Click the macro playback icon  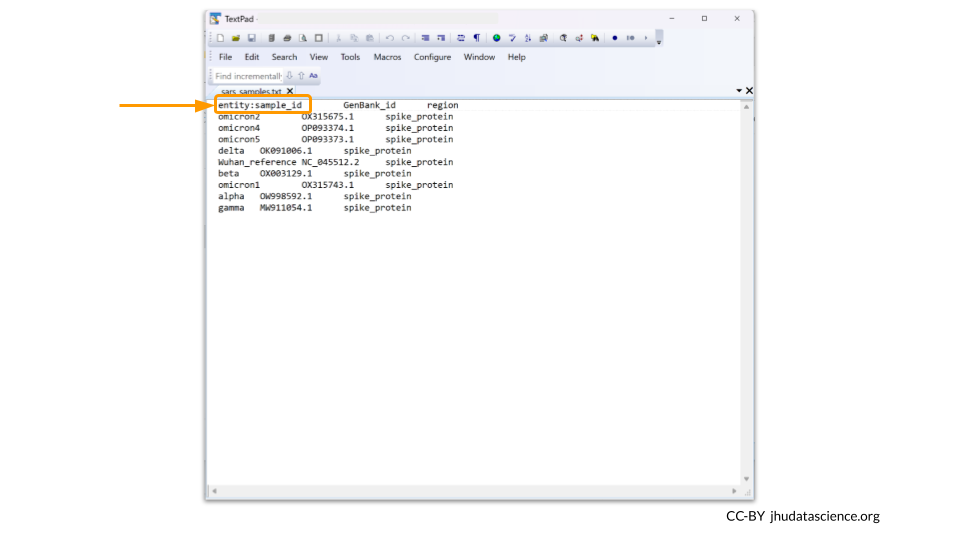click(630, 38)
